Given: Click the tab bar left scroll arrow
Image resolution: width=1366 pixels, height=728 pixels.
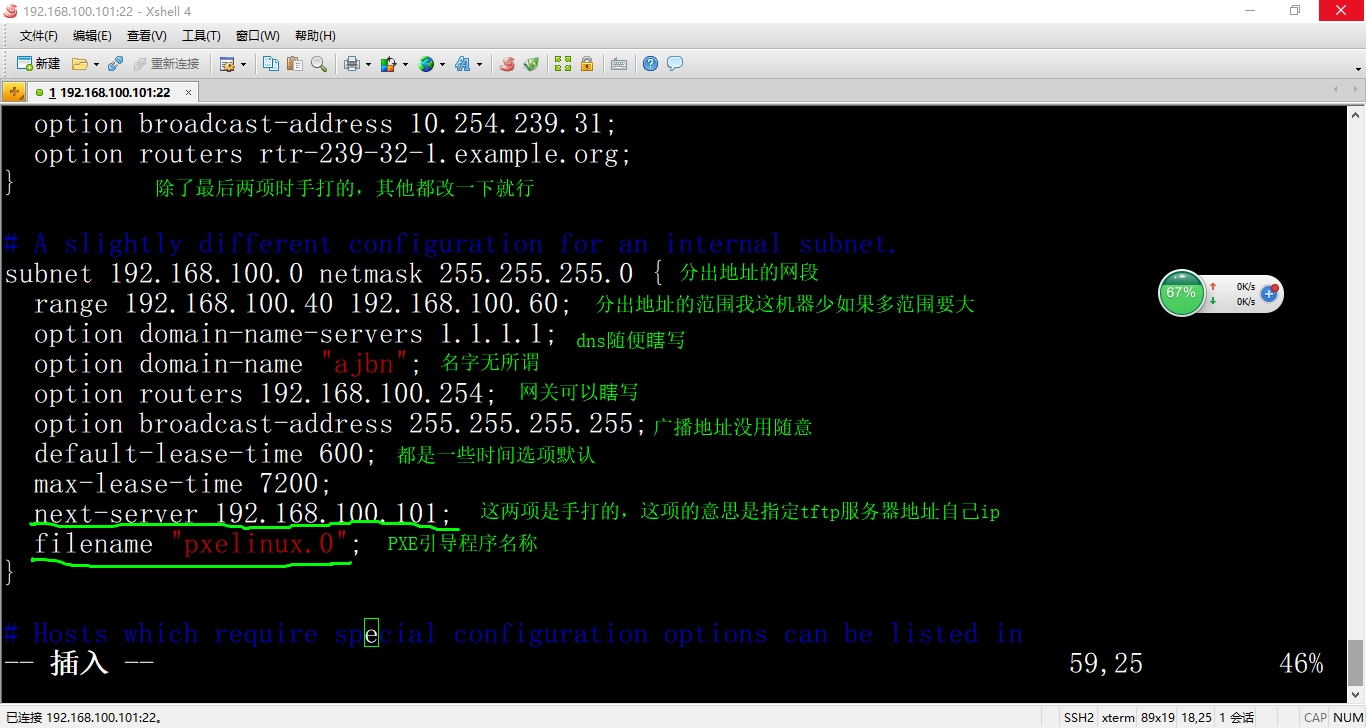Looking at the screenshot, I should coord(1337,91).
